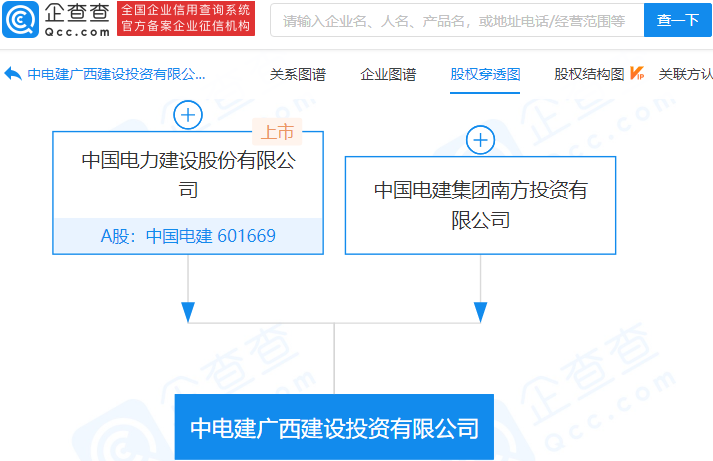The height and width of the screenshot is (461, 713).
Task: Focus the company name search field
Action: pyautogui.click(x=457, y=20)
